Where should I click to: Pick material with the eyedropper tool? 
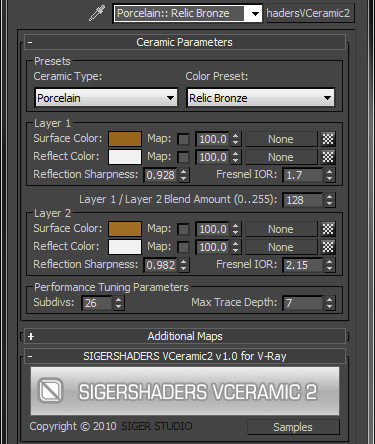click(x=97, y=13)
